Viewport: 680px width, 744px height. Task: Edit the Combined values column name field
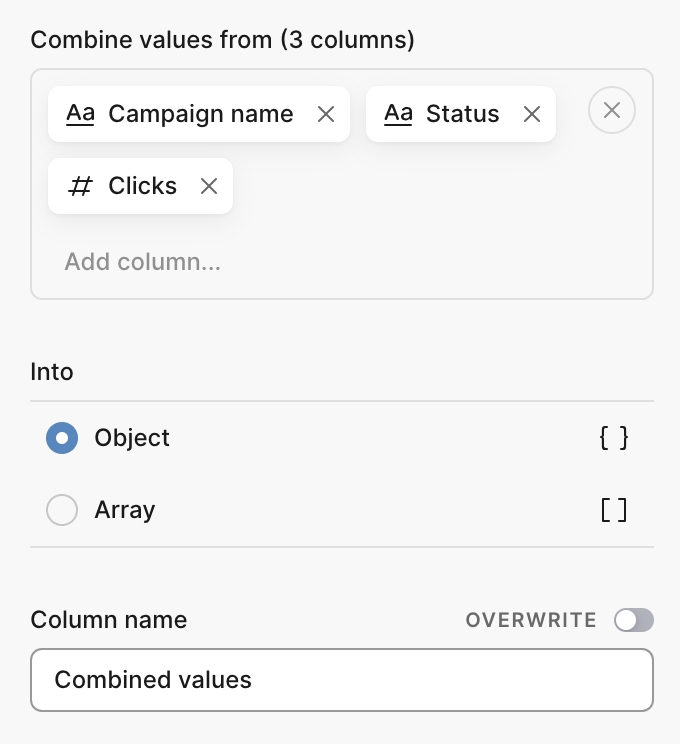click(341, 680)
